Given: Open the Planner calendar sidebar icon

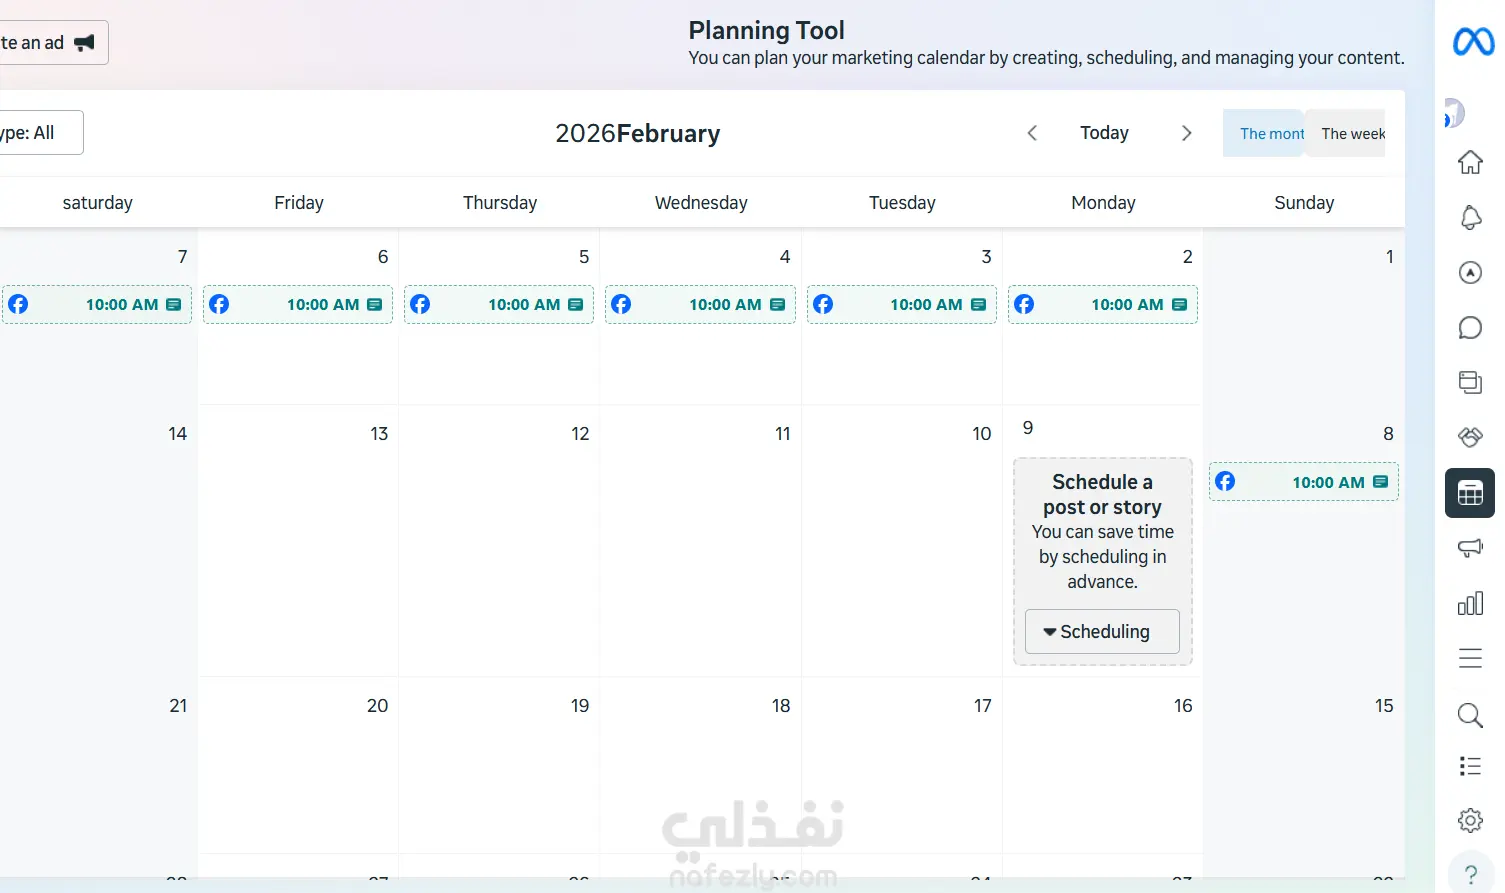Looking at the screenshot, I should (1470, 493).
